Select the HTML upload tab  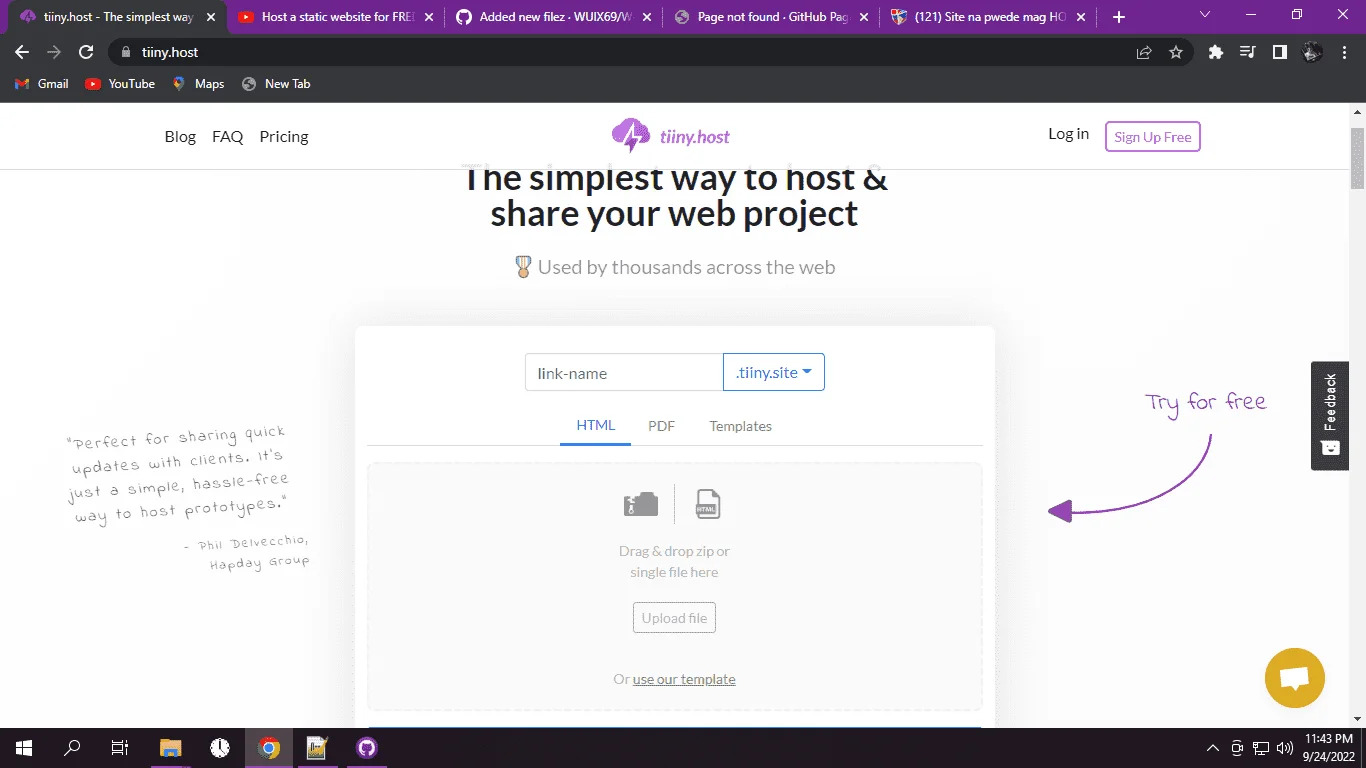[596, 426]
